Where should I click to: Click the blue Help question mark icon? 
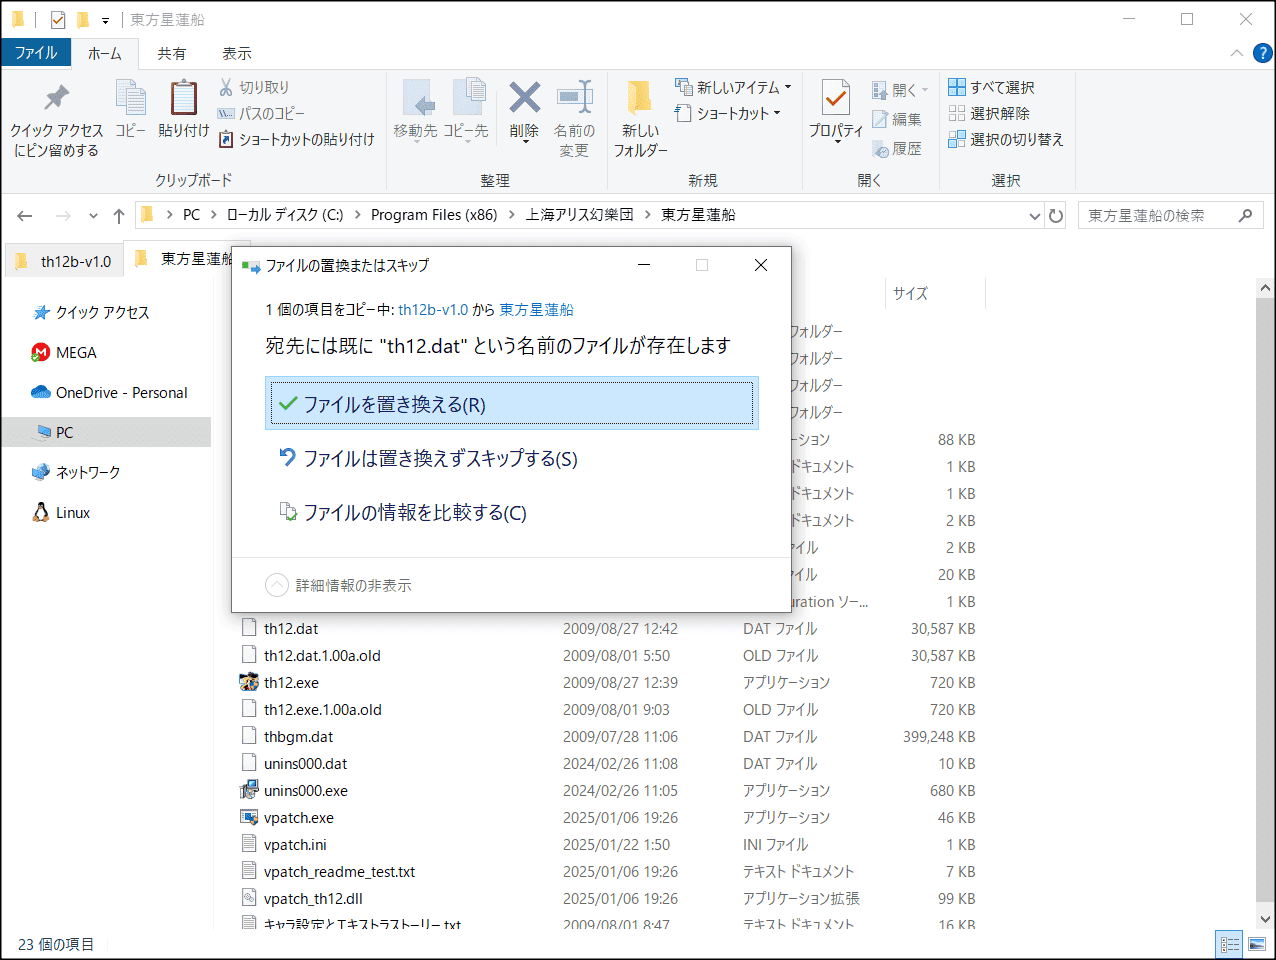point(1262,53)
